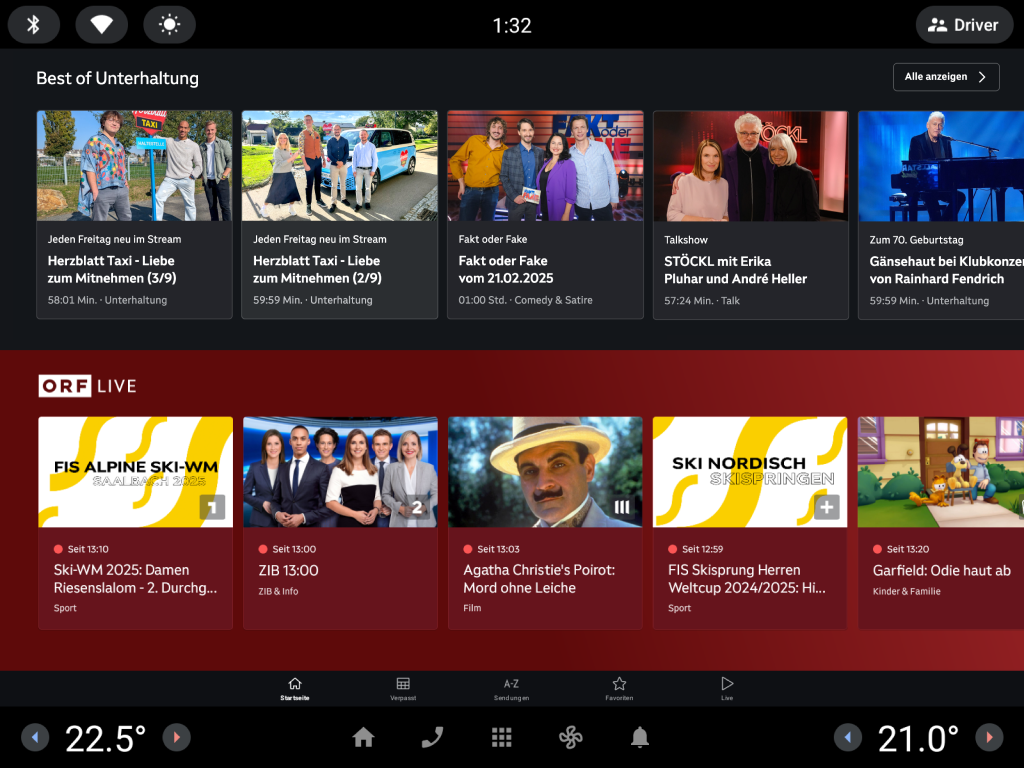1024x768 pixels.
Task: Open the app grid launcher icon
Action: tap(502, 738)
